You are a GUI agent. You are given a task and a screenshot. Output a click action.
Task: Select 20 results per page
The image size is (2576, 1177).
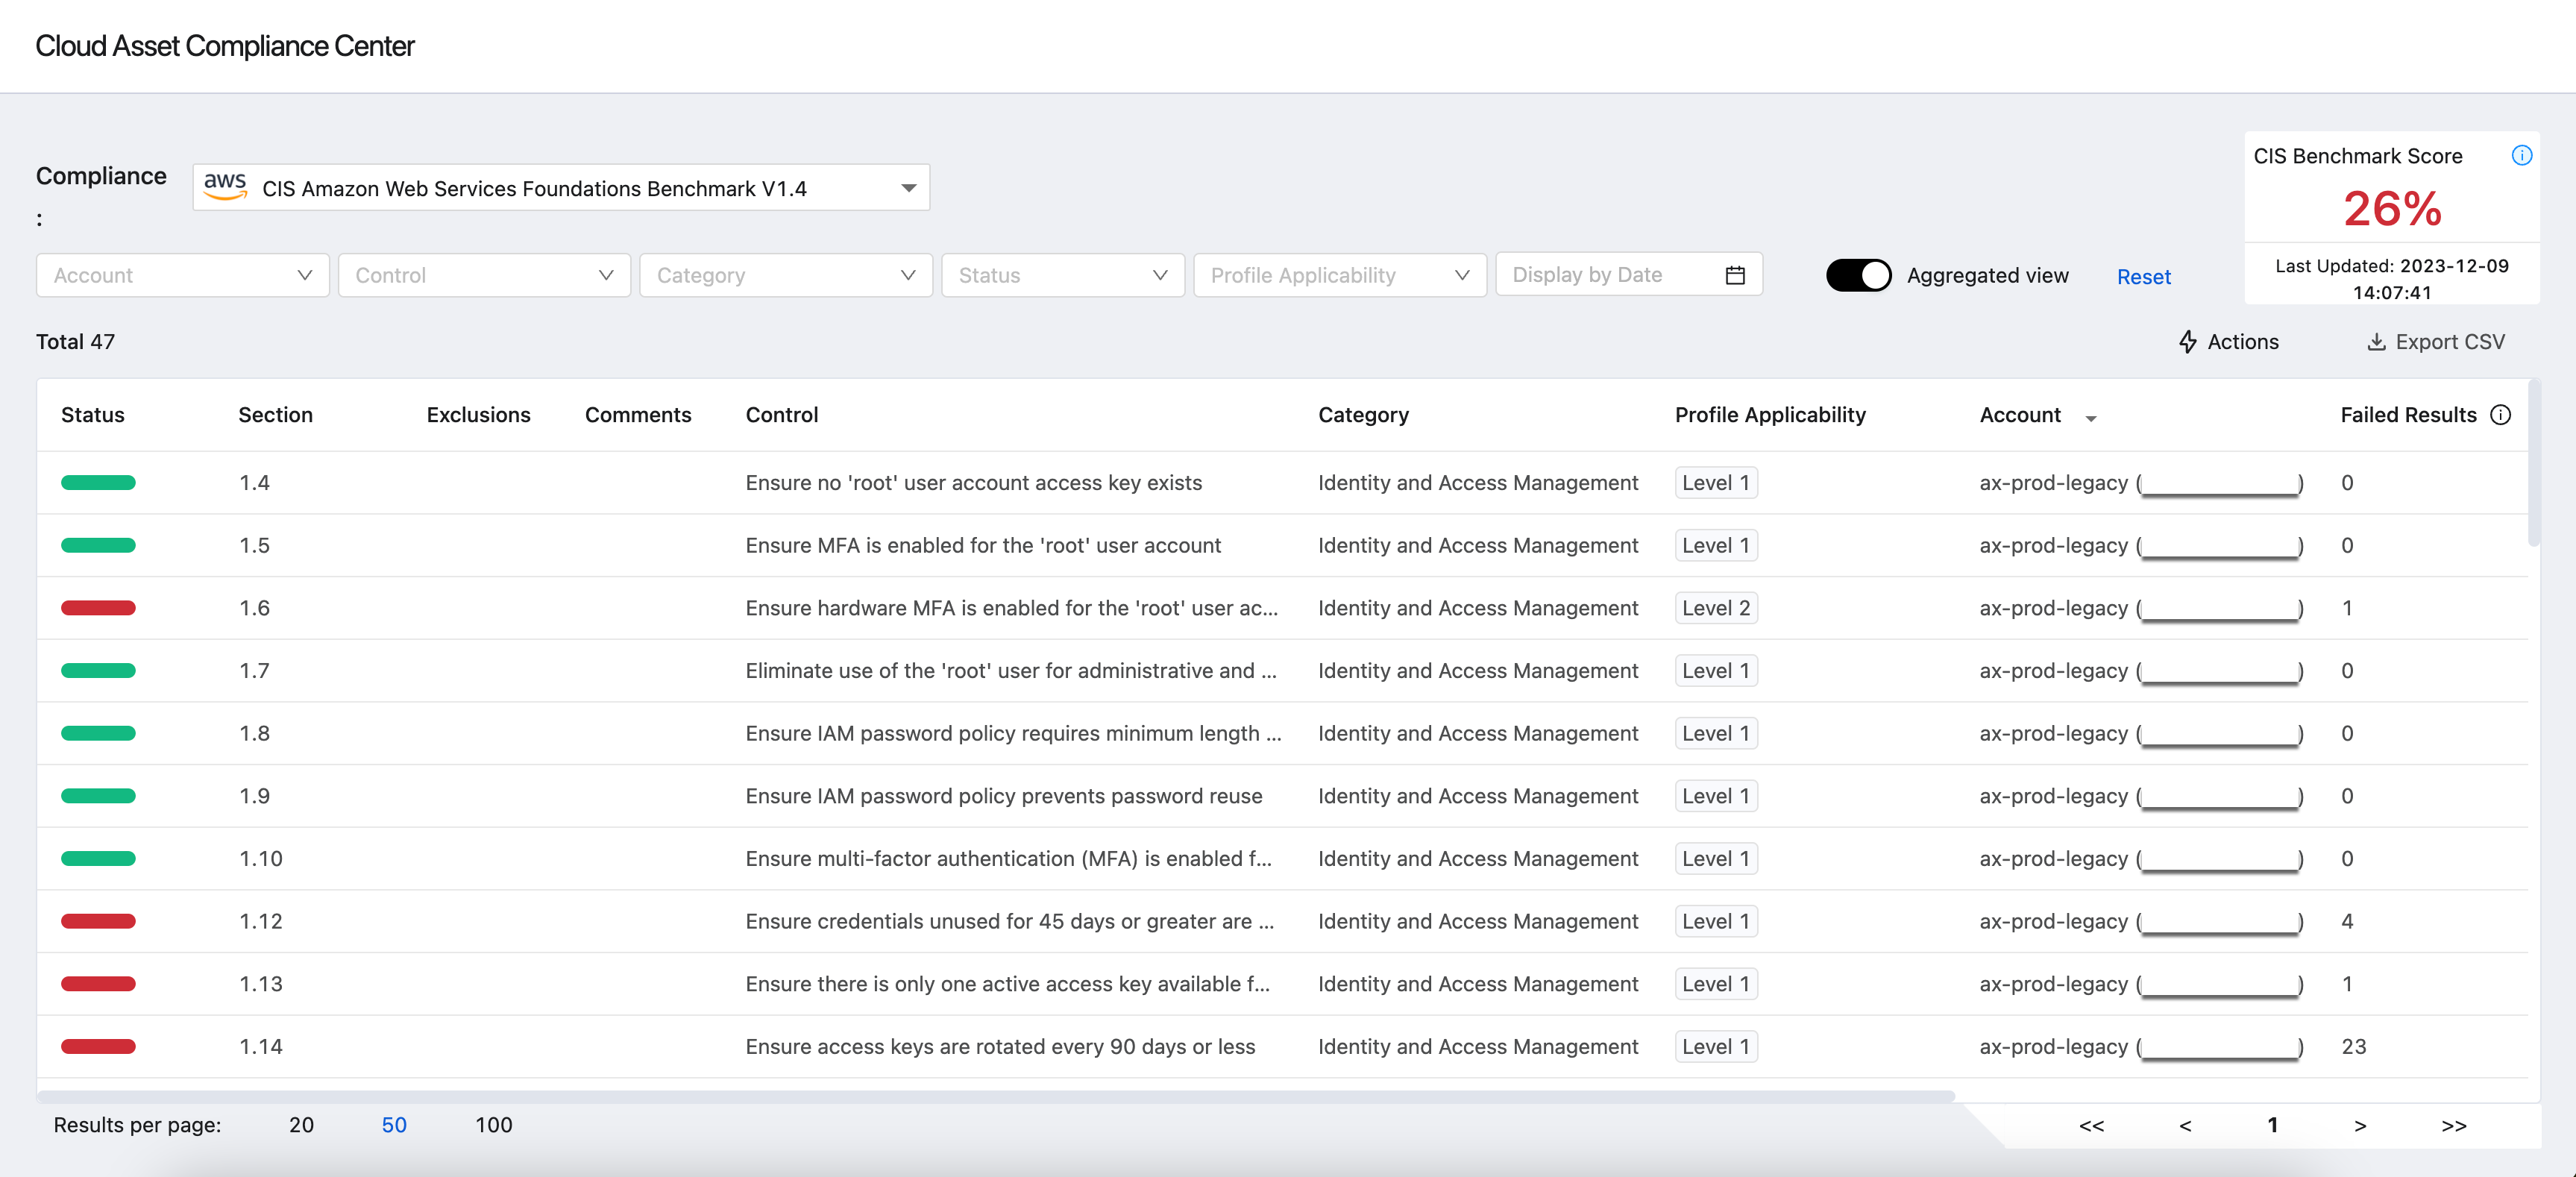[301, 1125]
